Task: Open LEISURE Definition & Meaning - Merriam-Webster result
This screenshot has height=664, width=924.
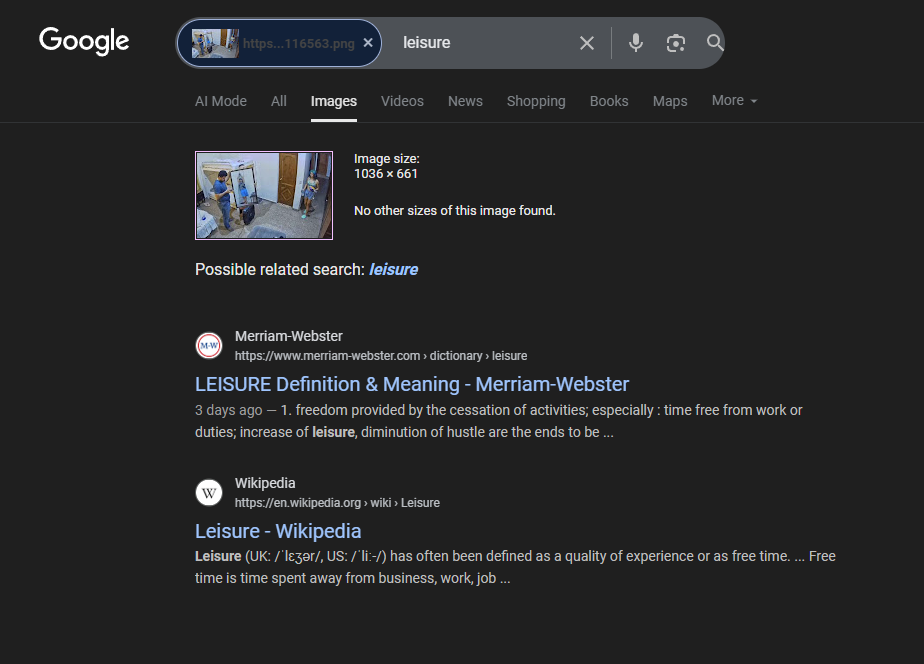Action: tap(412, 384)
